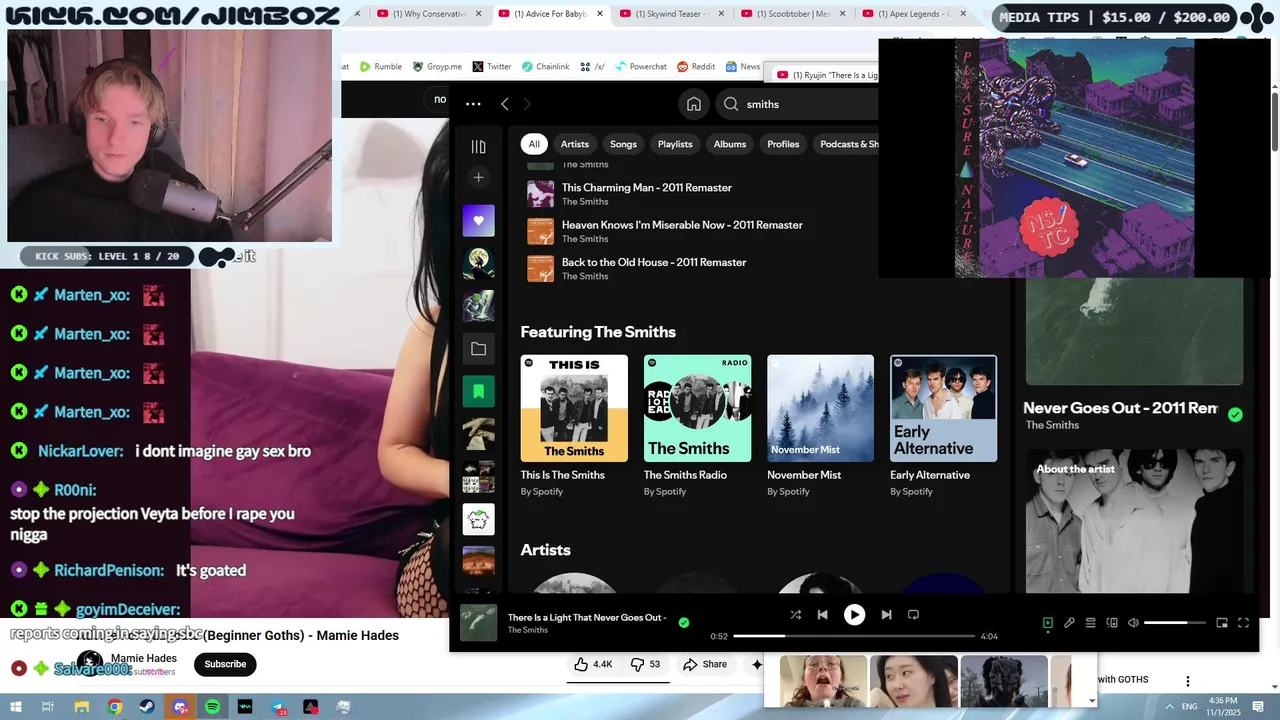Open lyrics microphone icon

pyautogui.click(x=1069, y=623)
